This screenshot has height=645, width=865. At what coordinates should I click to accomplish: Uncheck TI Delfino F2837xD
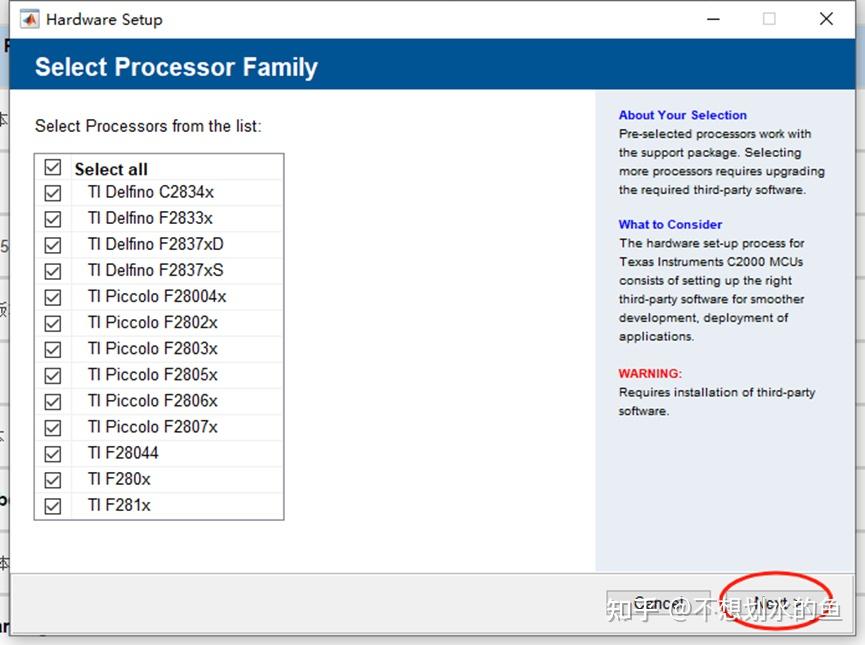coord(52,244)
